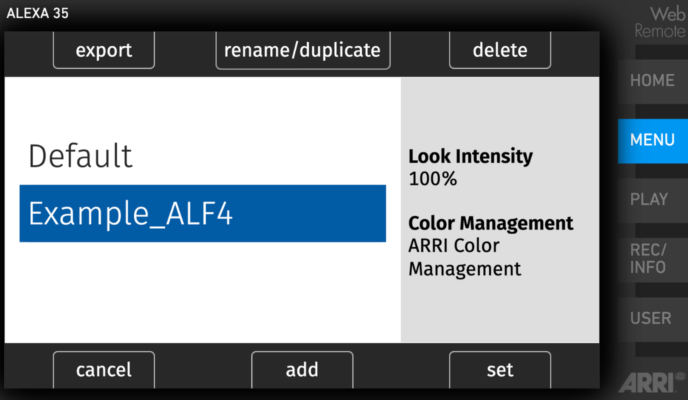Viewport: 688px width, 400px height.
Task: Click empty list area below Example_ALF4
Action: (203, 292)
